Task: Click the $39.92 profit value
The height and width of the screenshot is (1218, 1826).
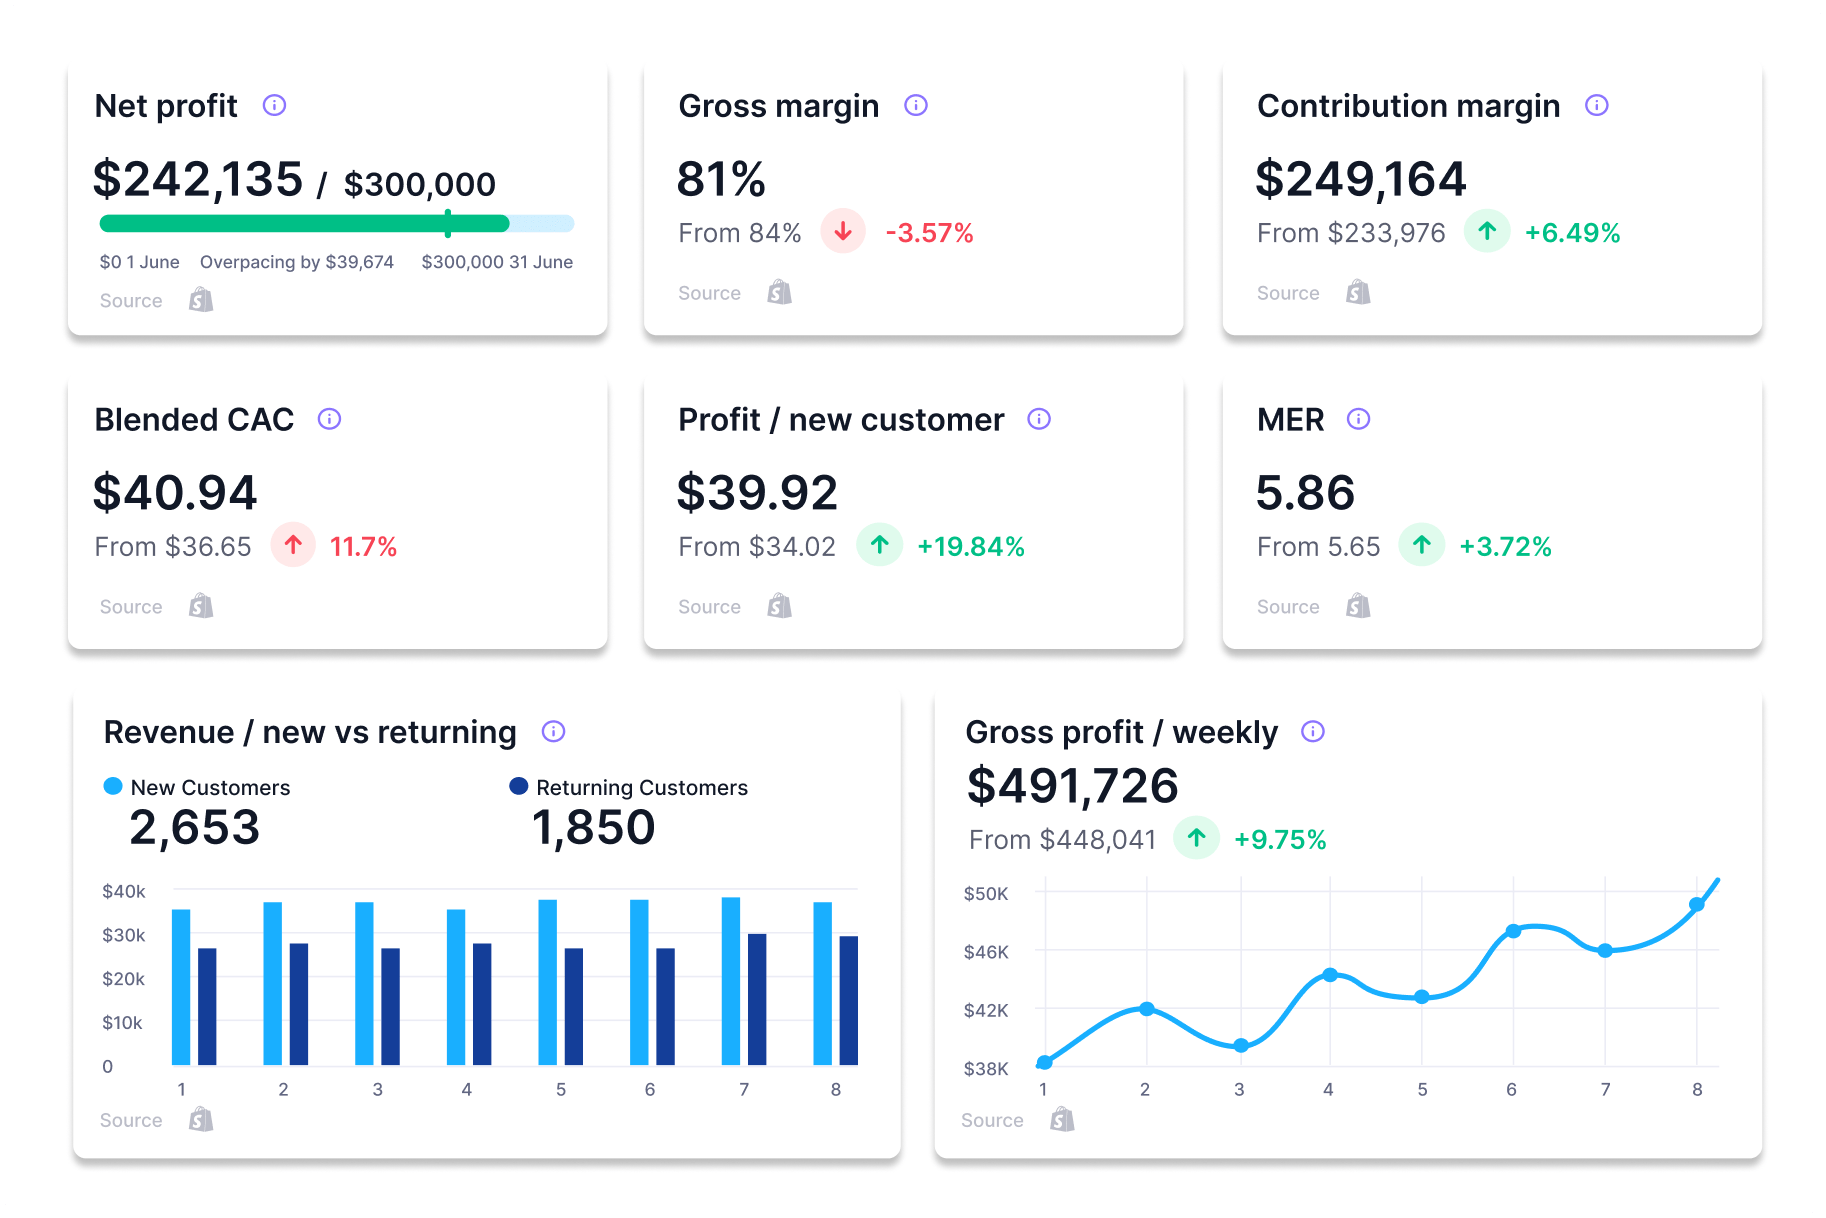Action: (x=757, y=493)
